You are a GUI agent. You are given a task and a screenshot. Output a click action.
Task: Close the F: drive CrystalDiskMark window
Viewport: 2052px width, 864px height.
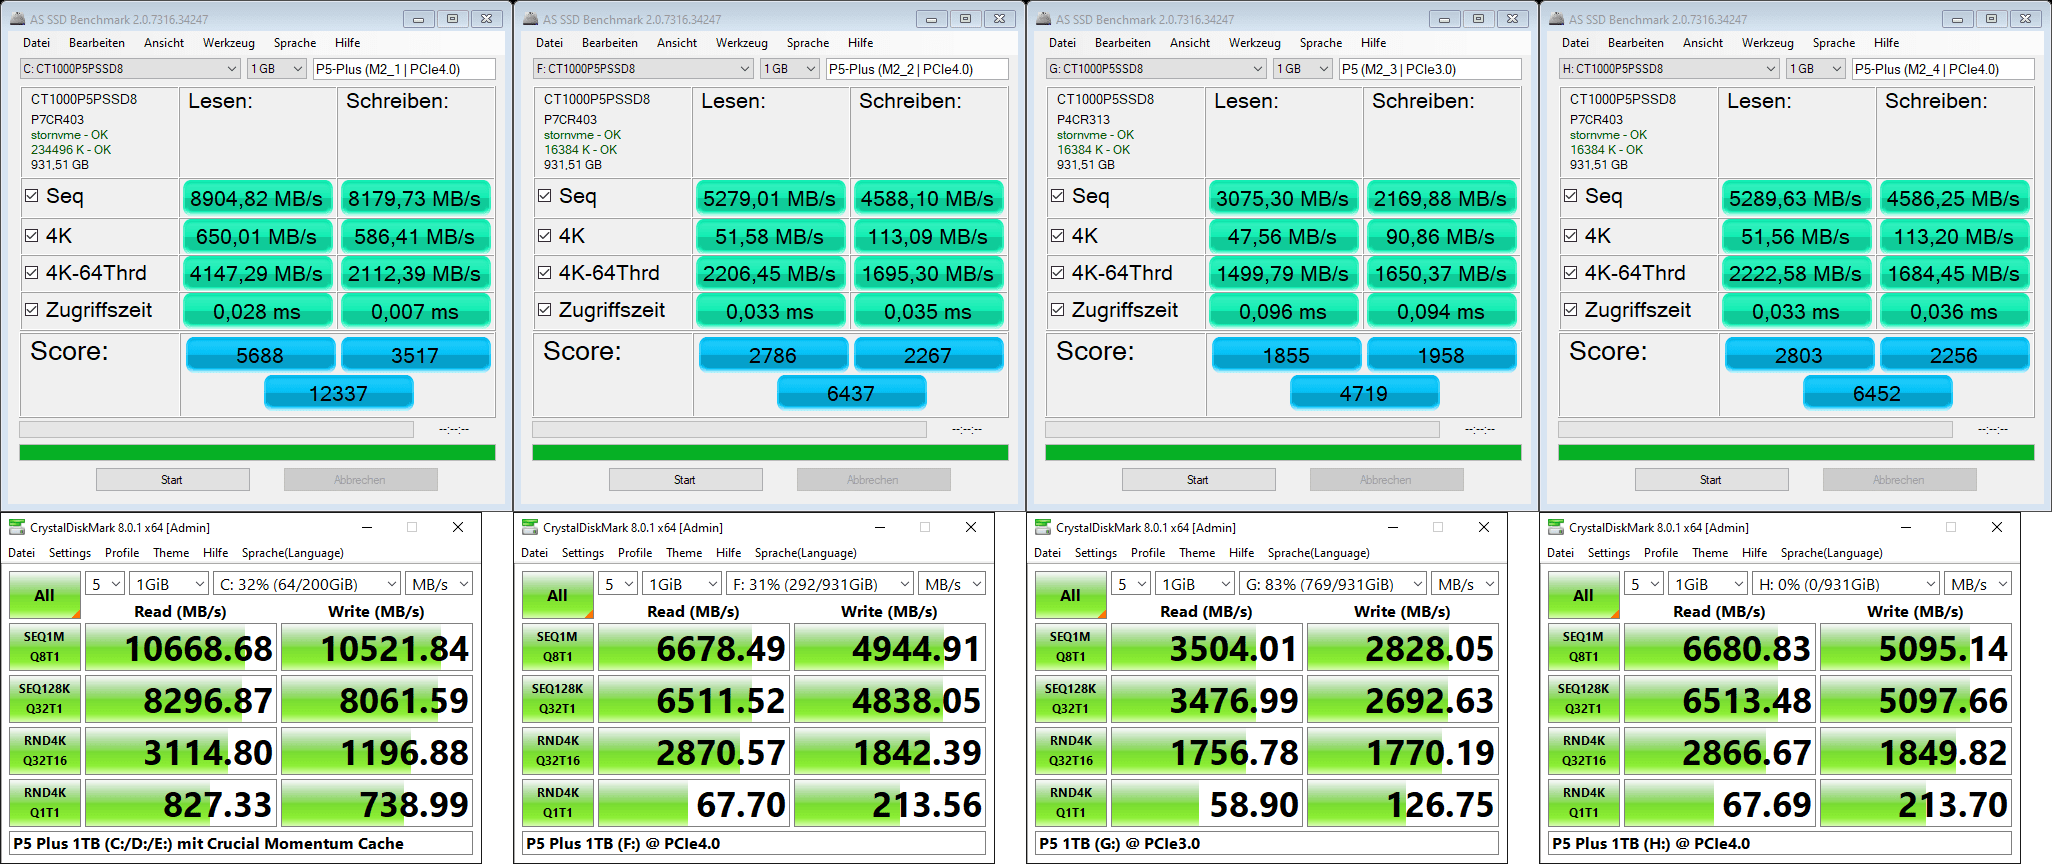(x=971, y=527)
